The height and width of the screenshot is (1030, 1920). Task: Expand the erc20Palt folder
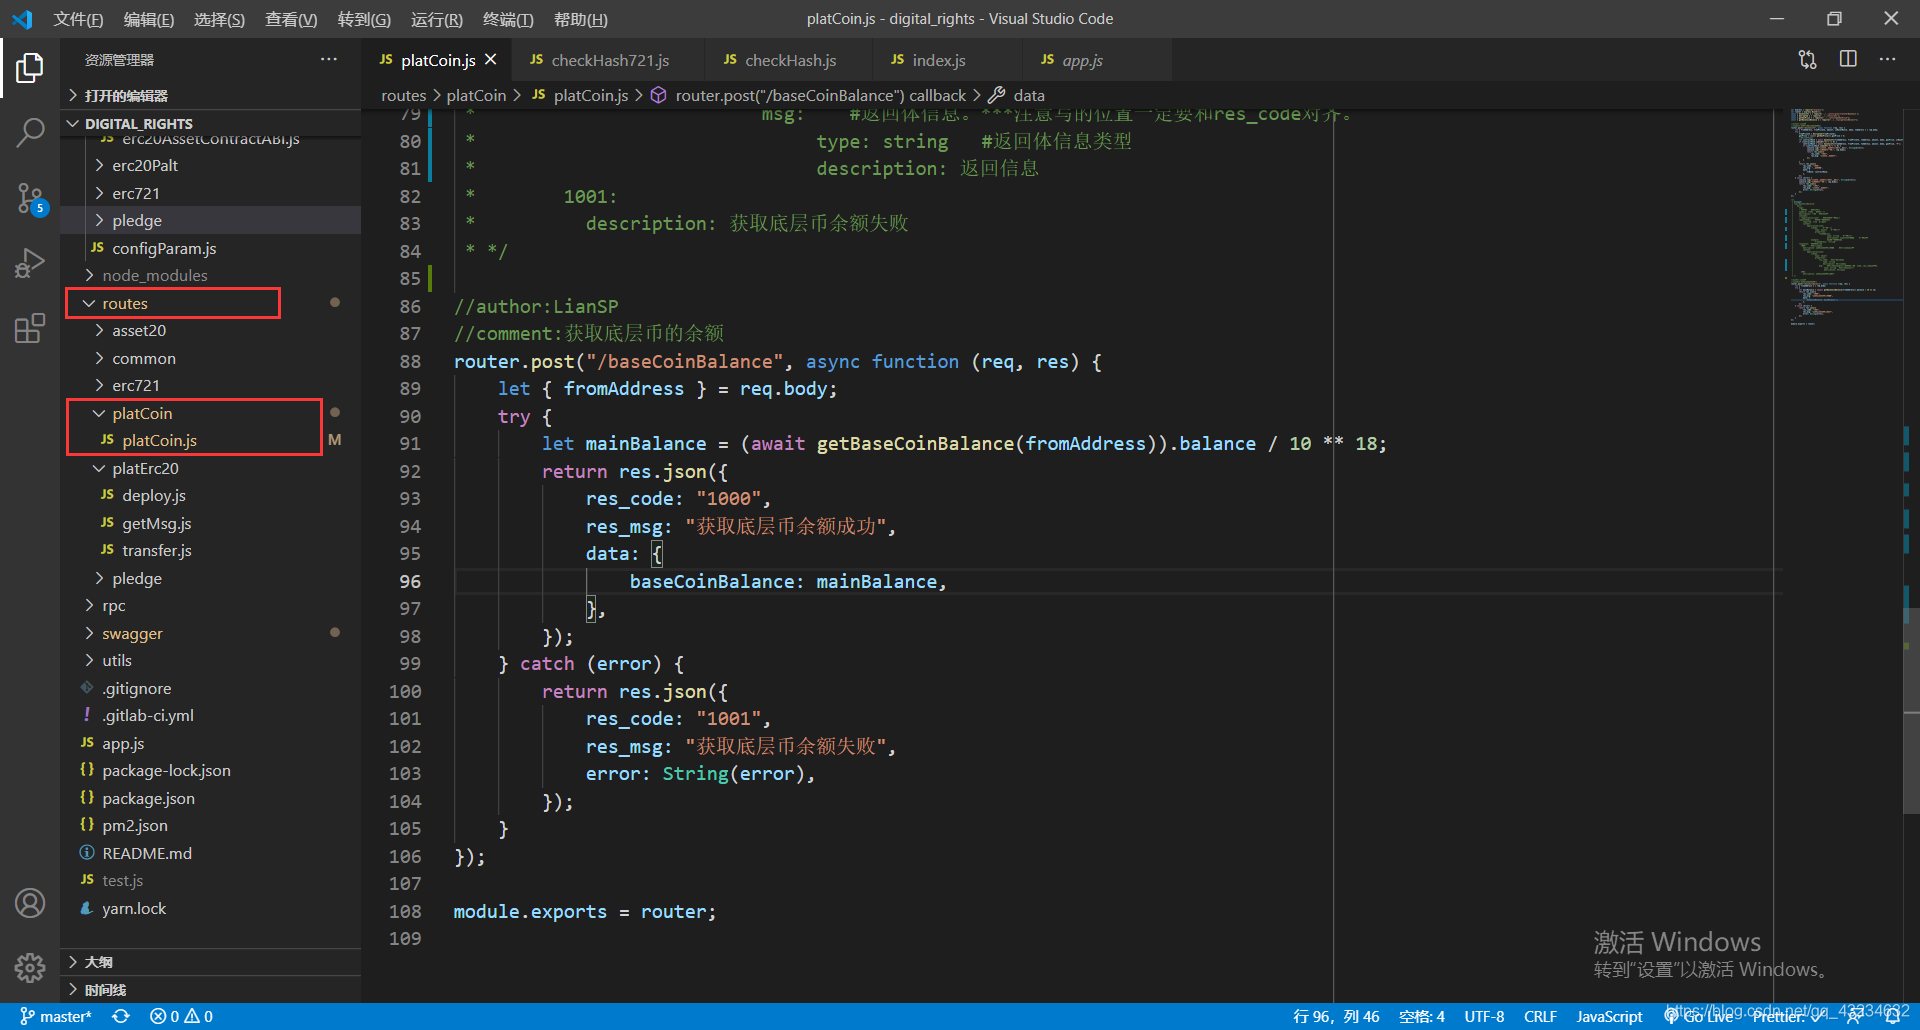click(210, 165)
